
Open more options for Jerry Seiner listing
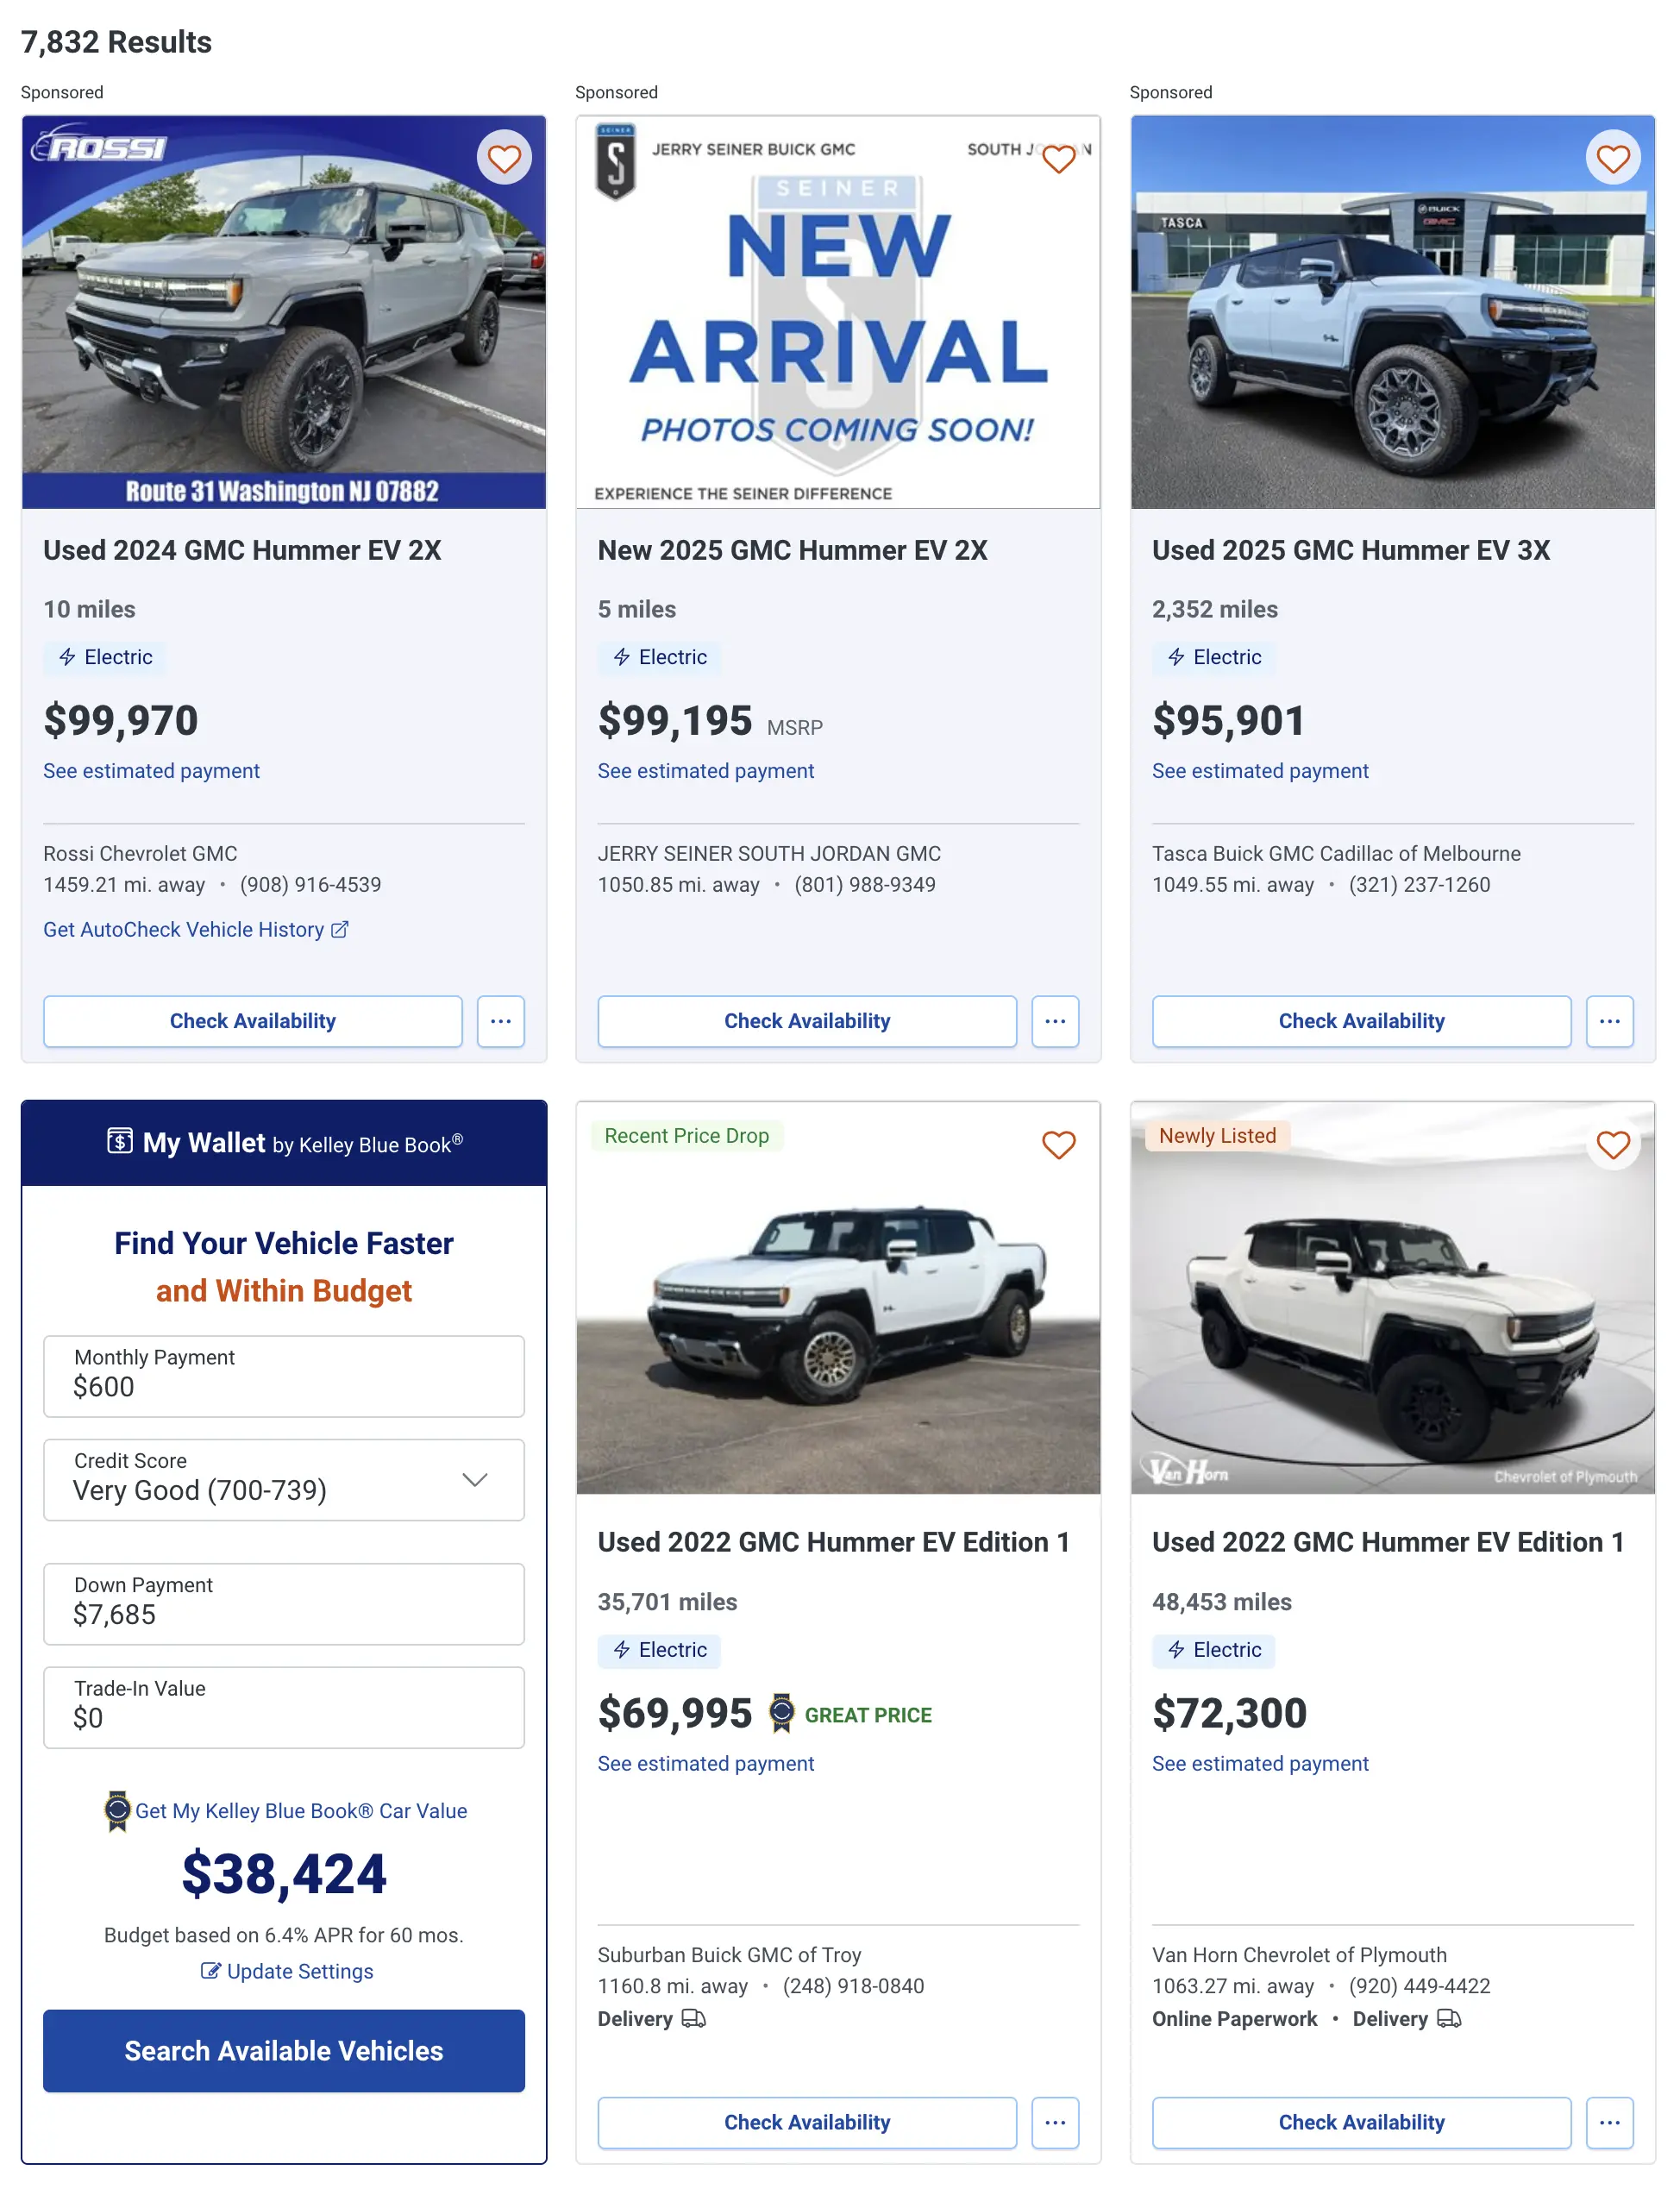pyautogui.click(x=1055, y=1021)
